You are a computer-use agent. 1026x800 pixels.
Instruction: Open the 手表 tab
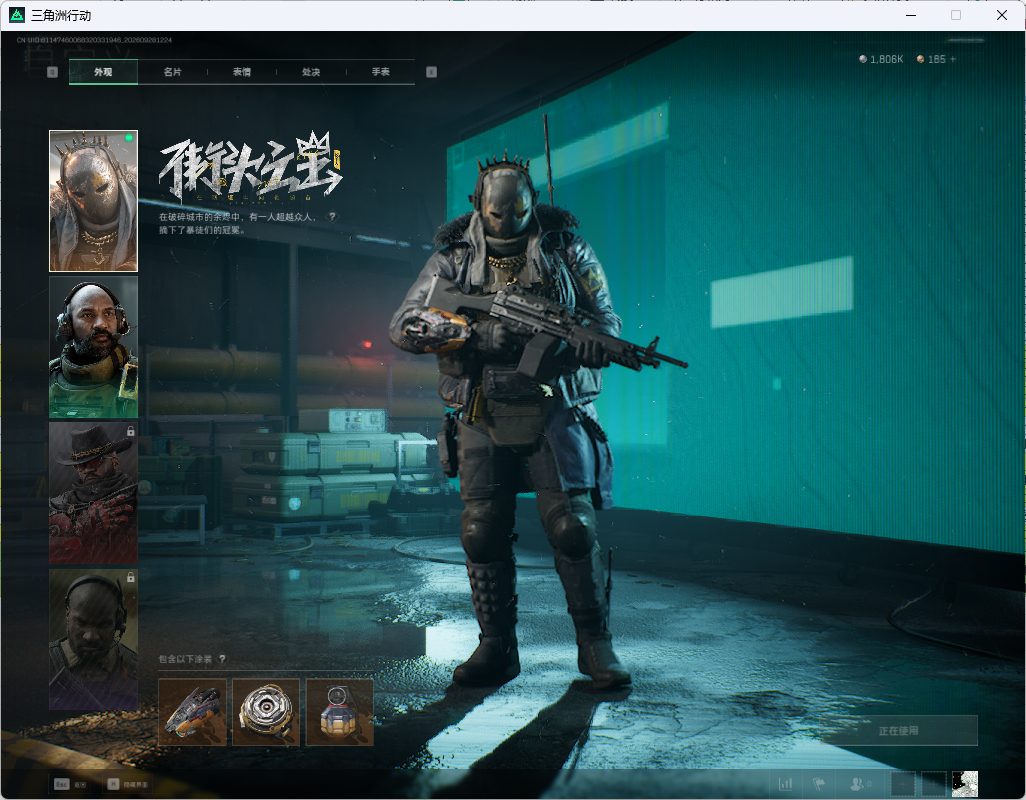pos(381,72)
